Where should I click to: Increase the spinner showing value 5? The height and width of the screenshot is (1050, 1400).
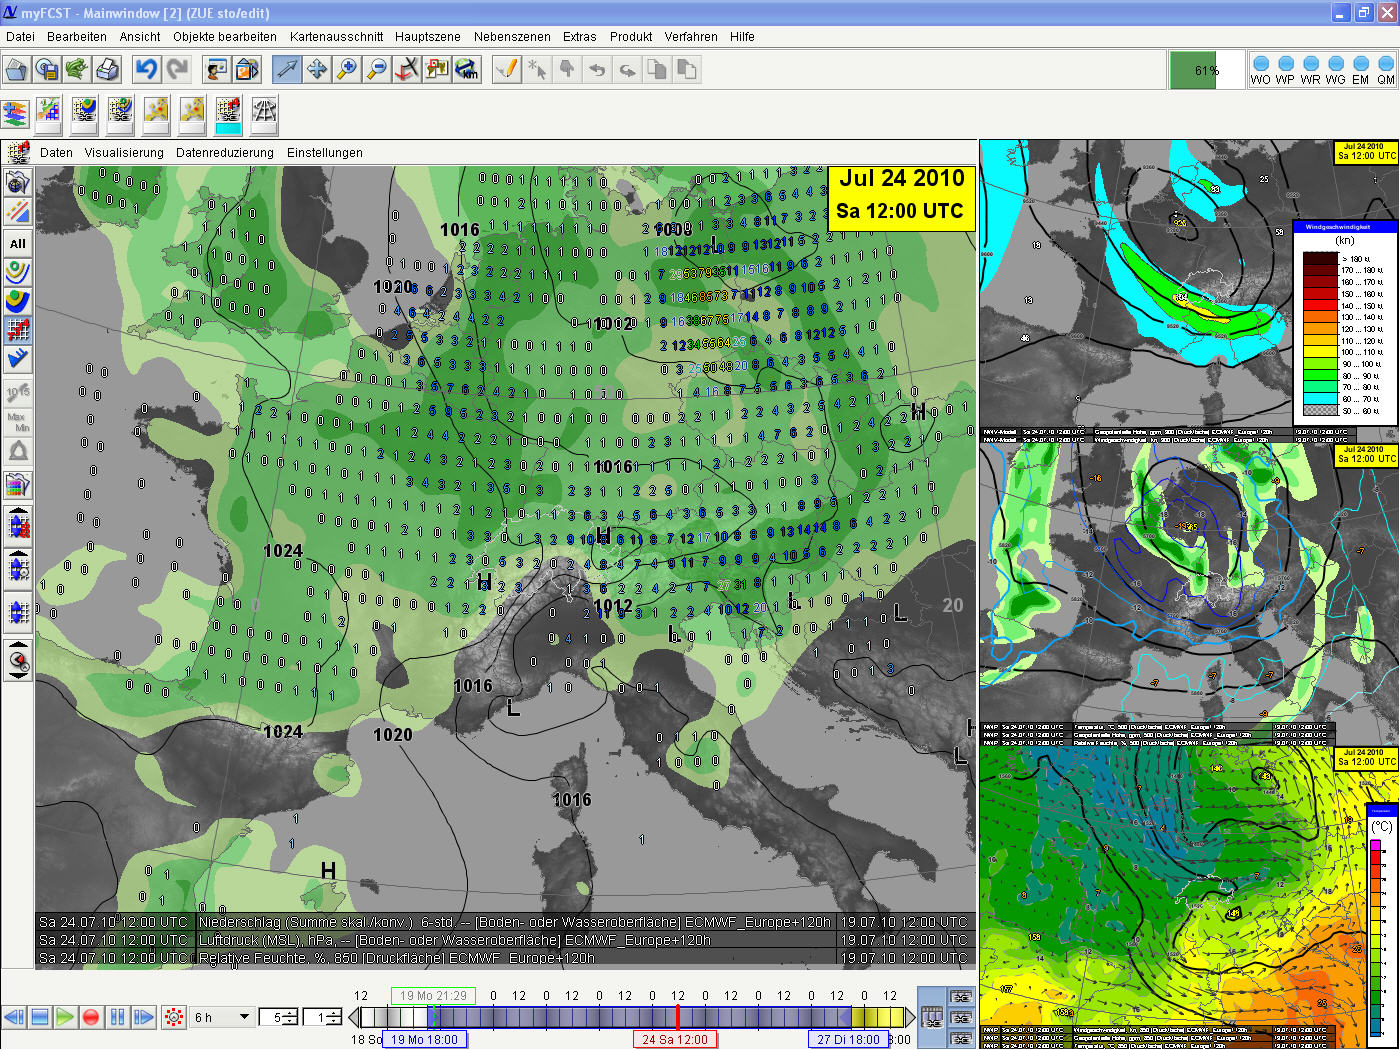[289, 1012]
